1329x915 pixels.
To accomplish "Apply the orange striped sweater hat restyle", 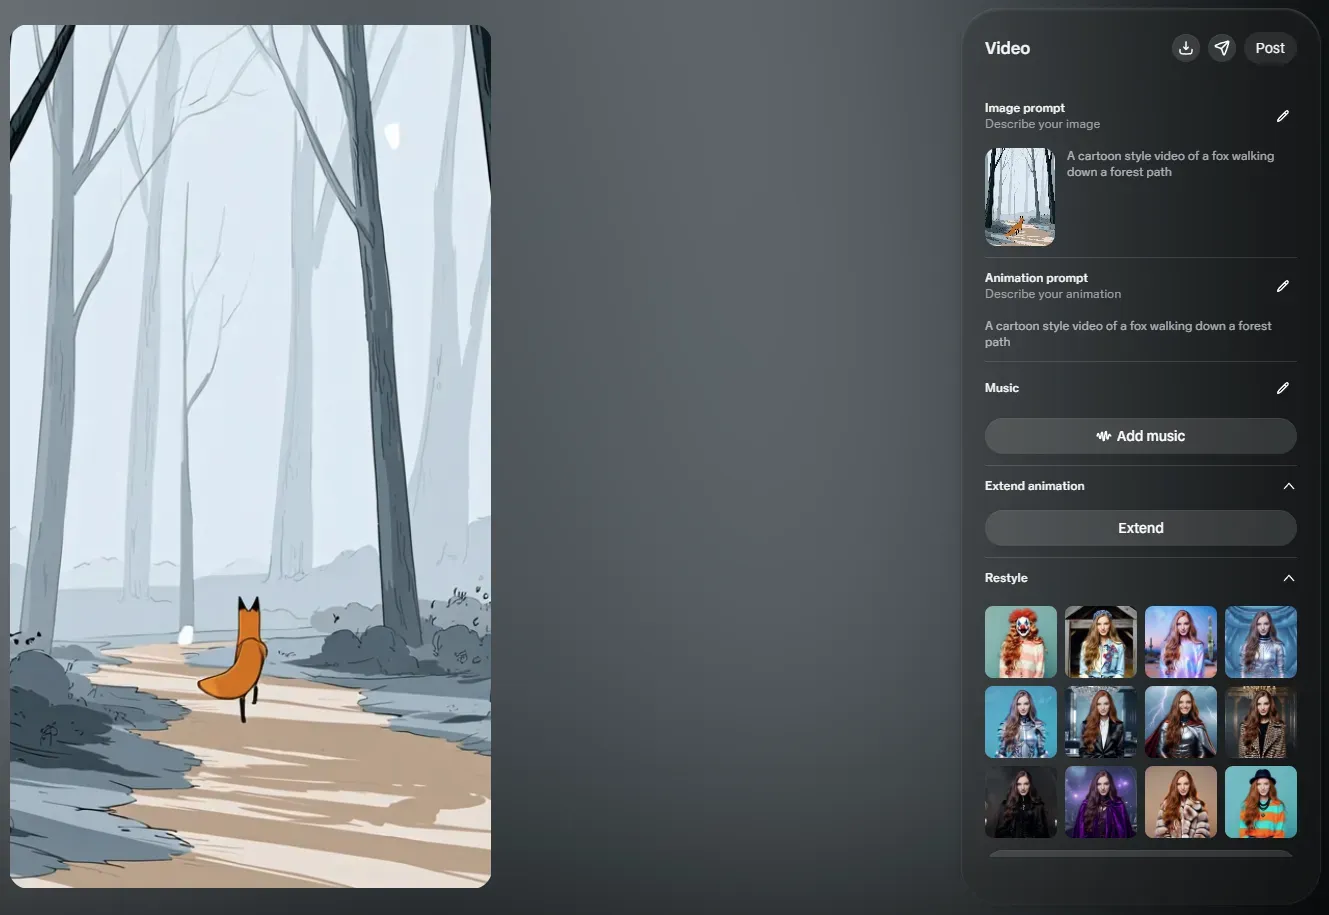I will click(x=1260, y=802).
